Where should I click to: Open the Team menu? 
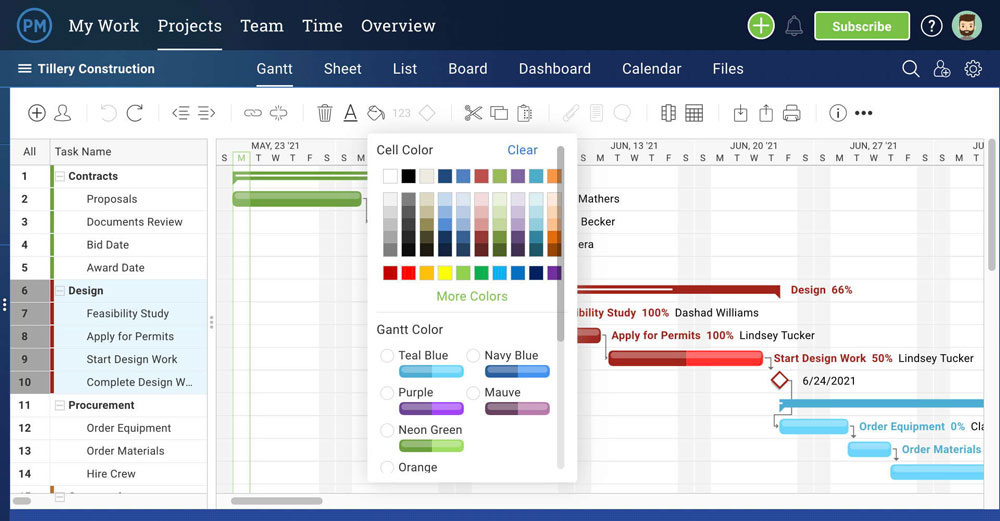coord(261,26)
